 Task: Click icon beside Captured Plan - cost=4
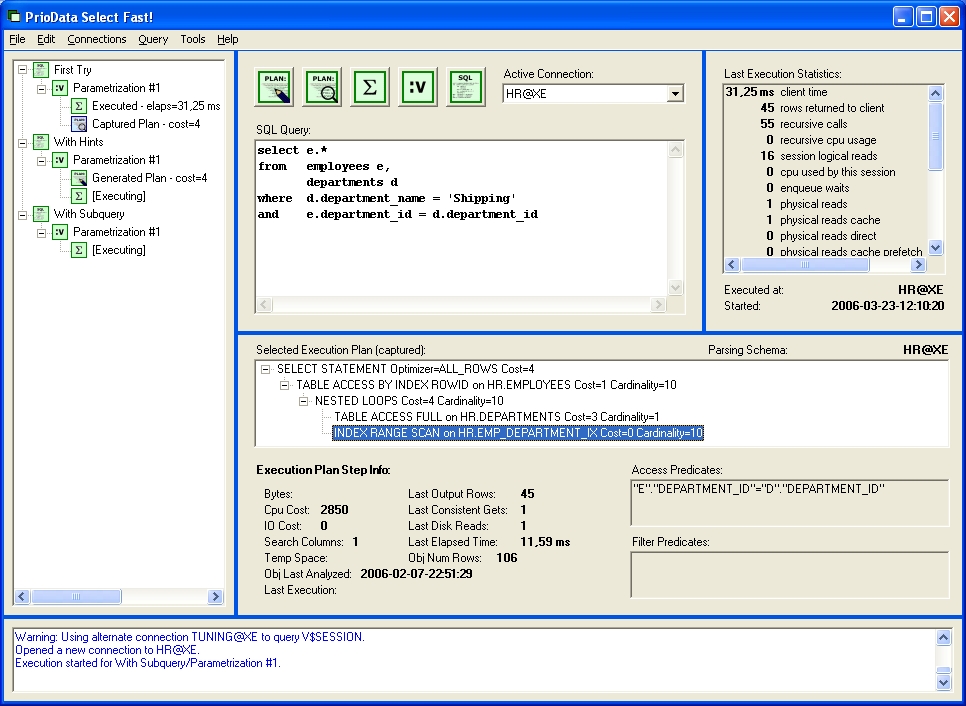(x=79, y=124)
